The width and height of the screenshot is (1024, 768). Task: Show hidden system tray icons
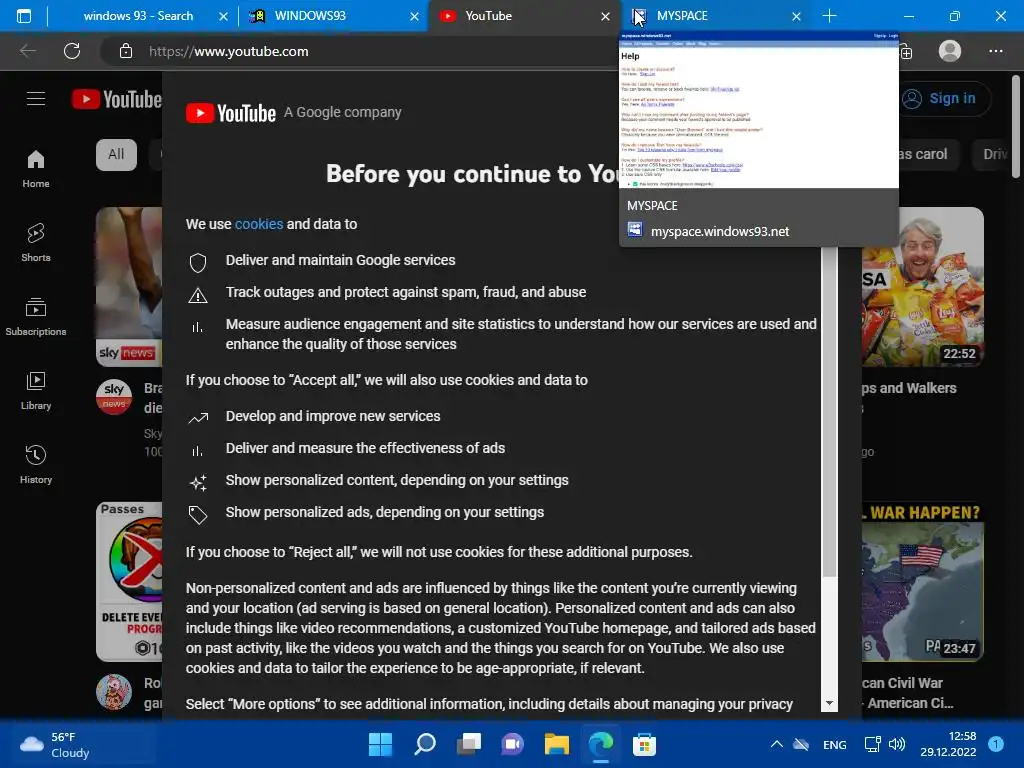[x=776, y=744]
